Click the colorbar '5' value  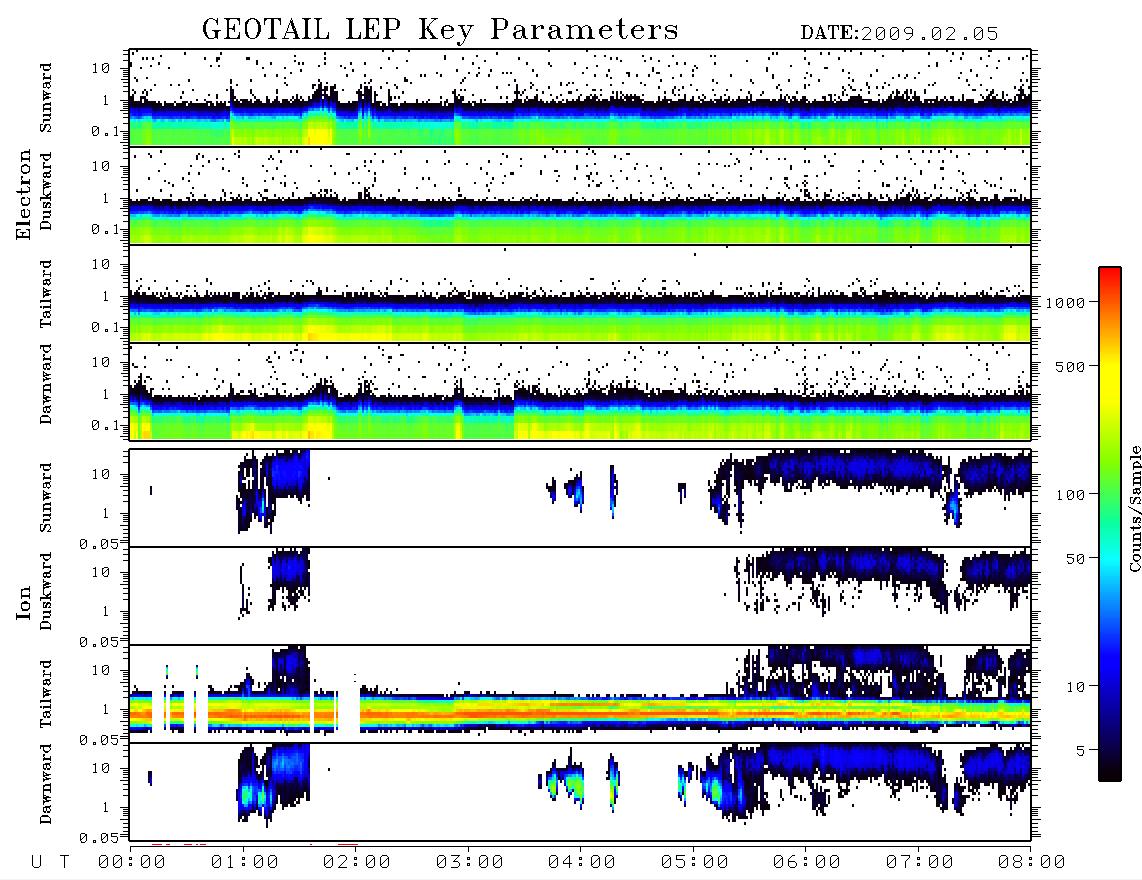[x=1081, y=750]
